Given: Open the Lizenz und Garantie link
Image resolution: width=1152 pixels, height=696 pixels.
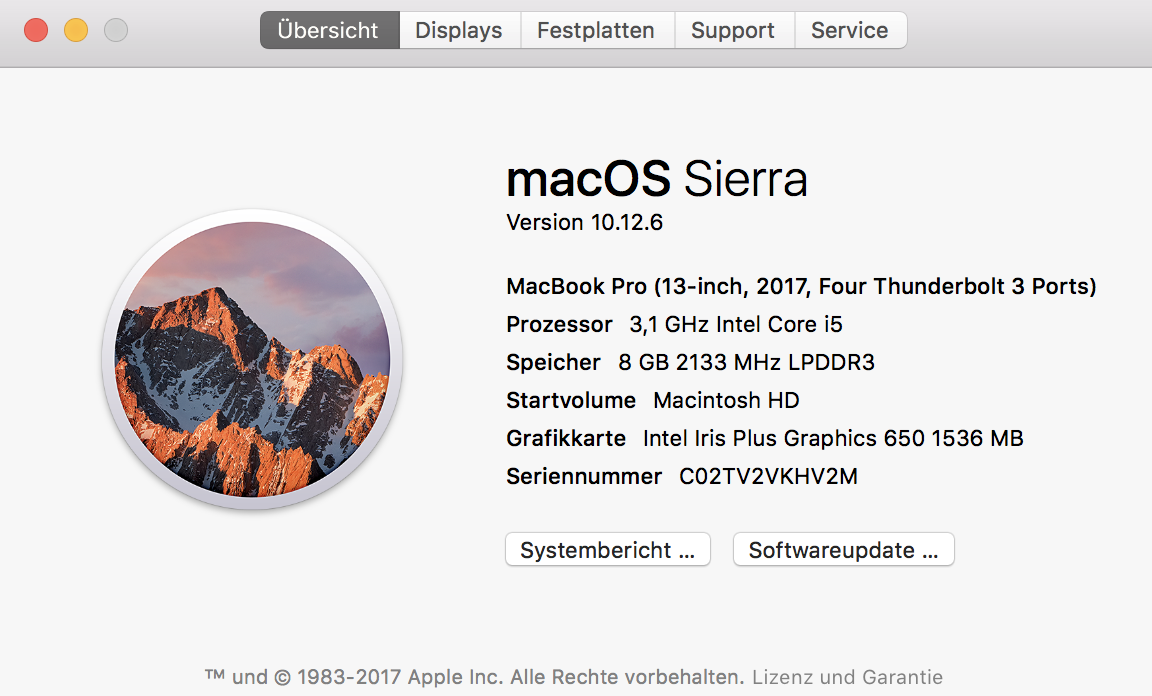Looking at the screenshot, I should coord(847,677).
